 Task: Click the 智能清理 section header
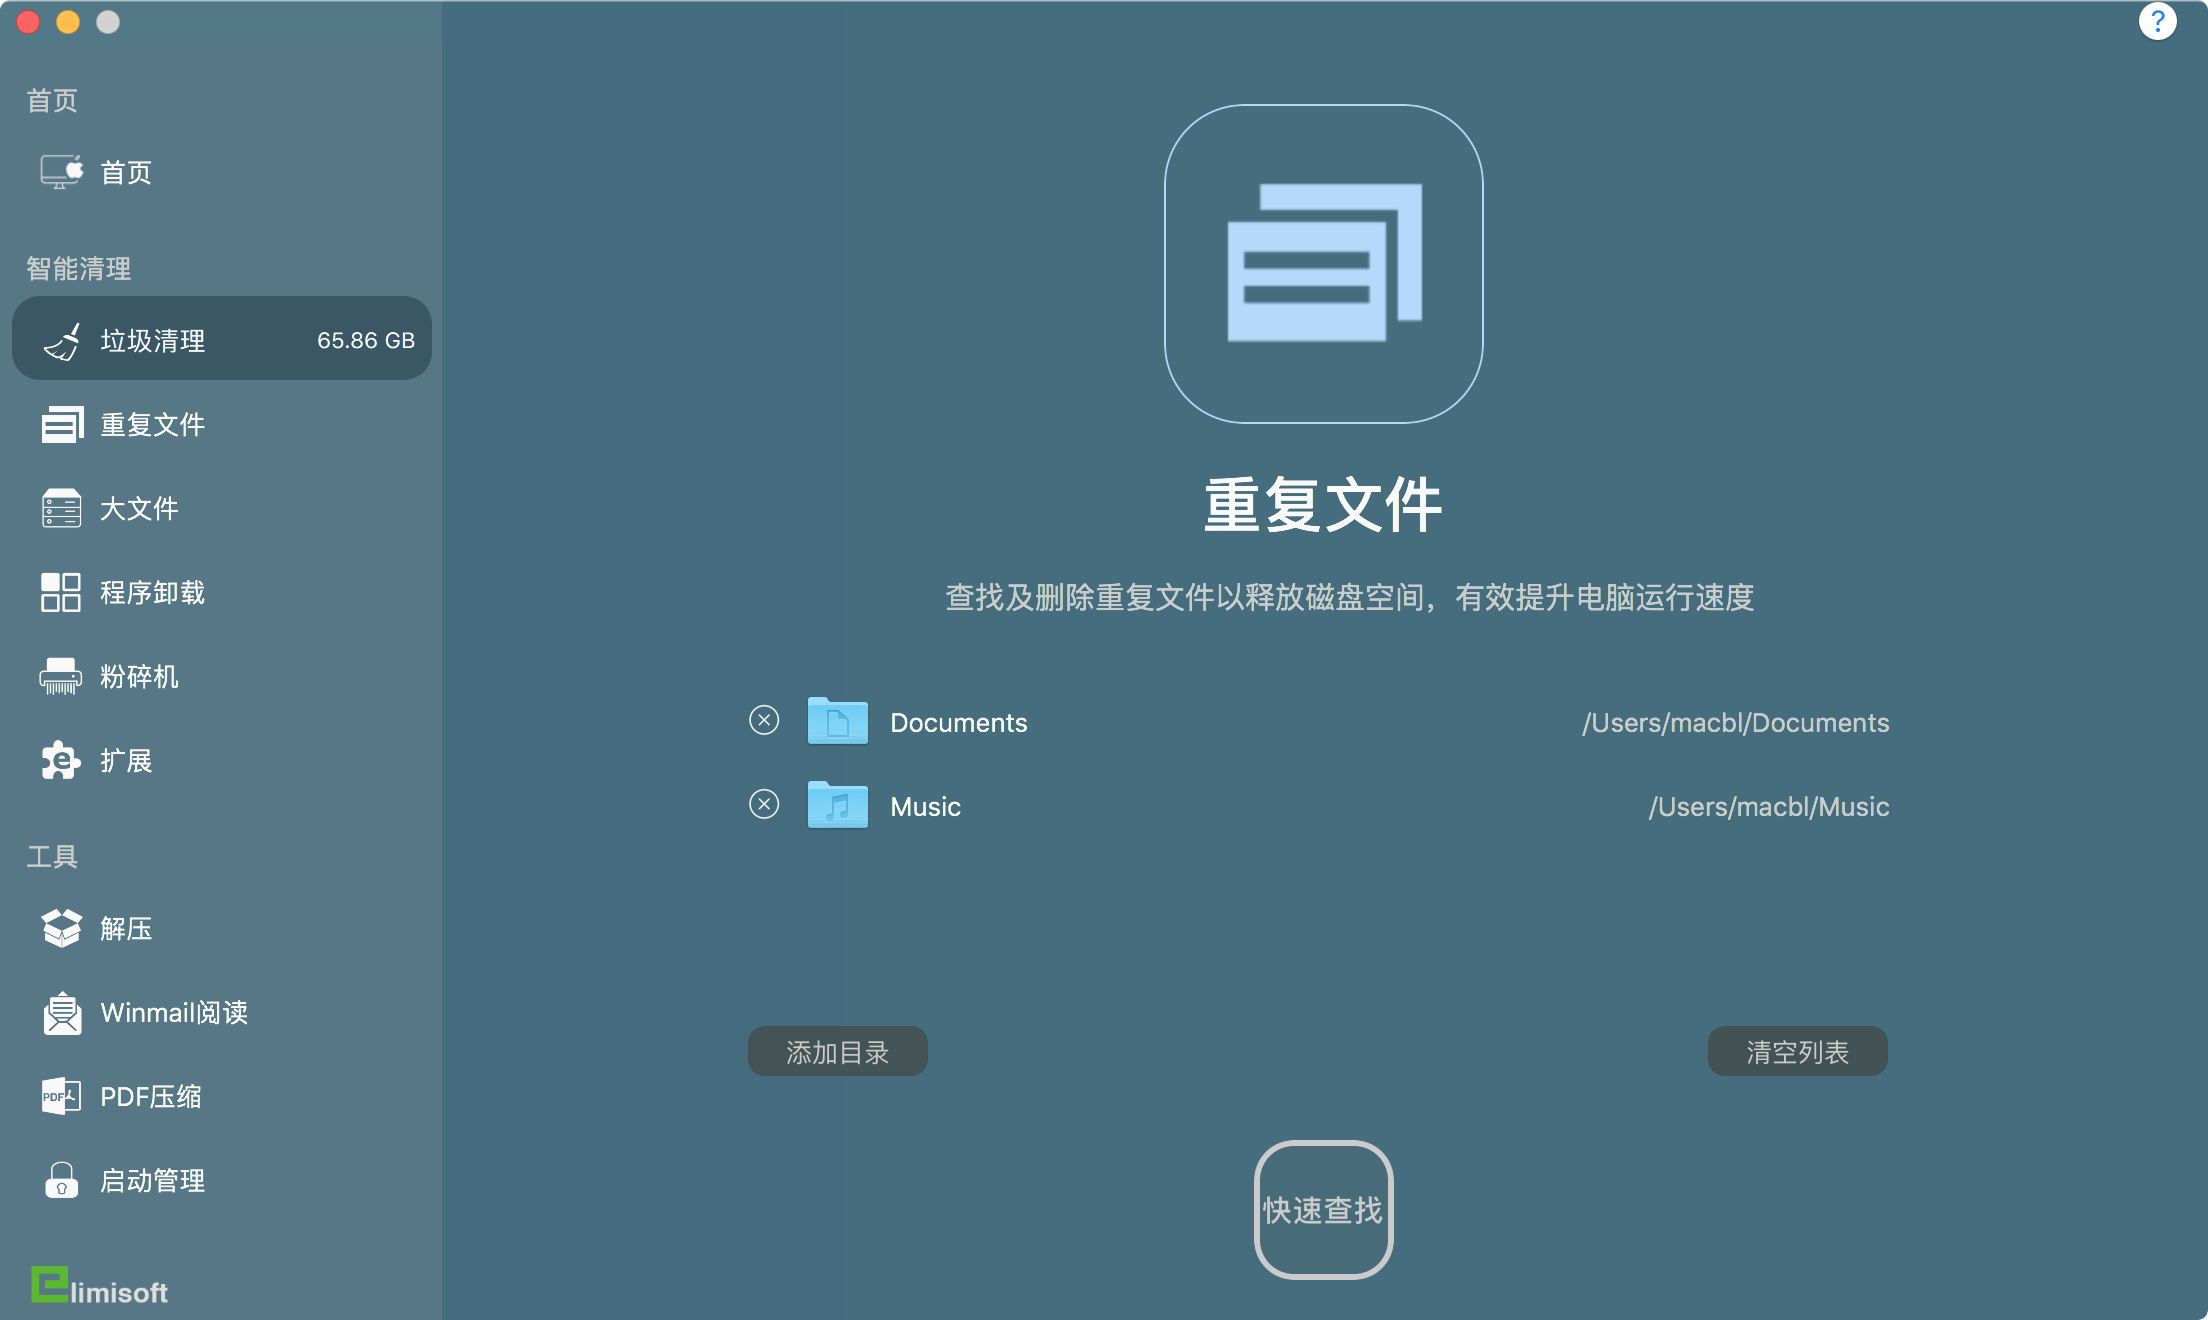pyautogui.click(x=79, y=268)
